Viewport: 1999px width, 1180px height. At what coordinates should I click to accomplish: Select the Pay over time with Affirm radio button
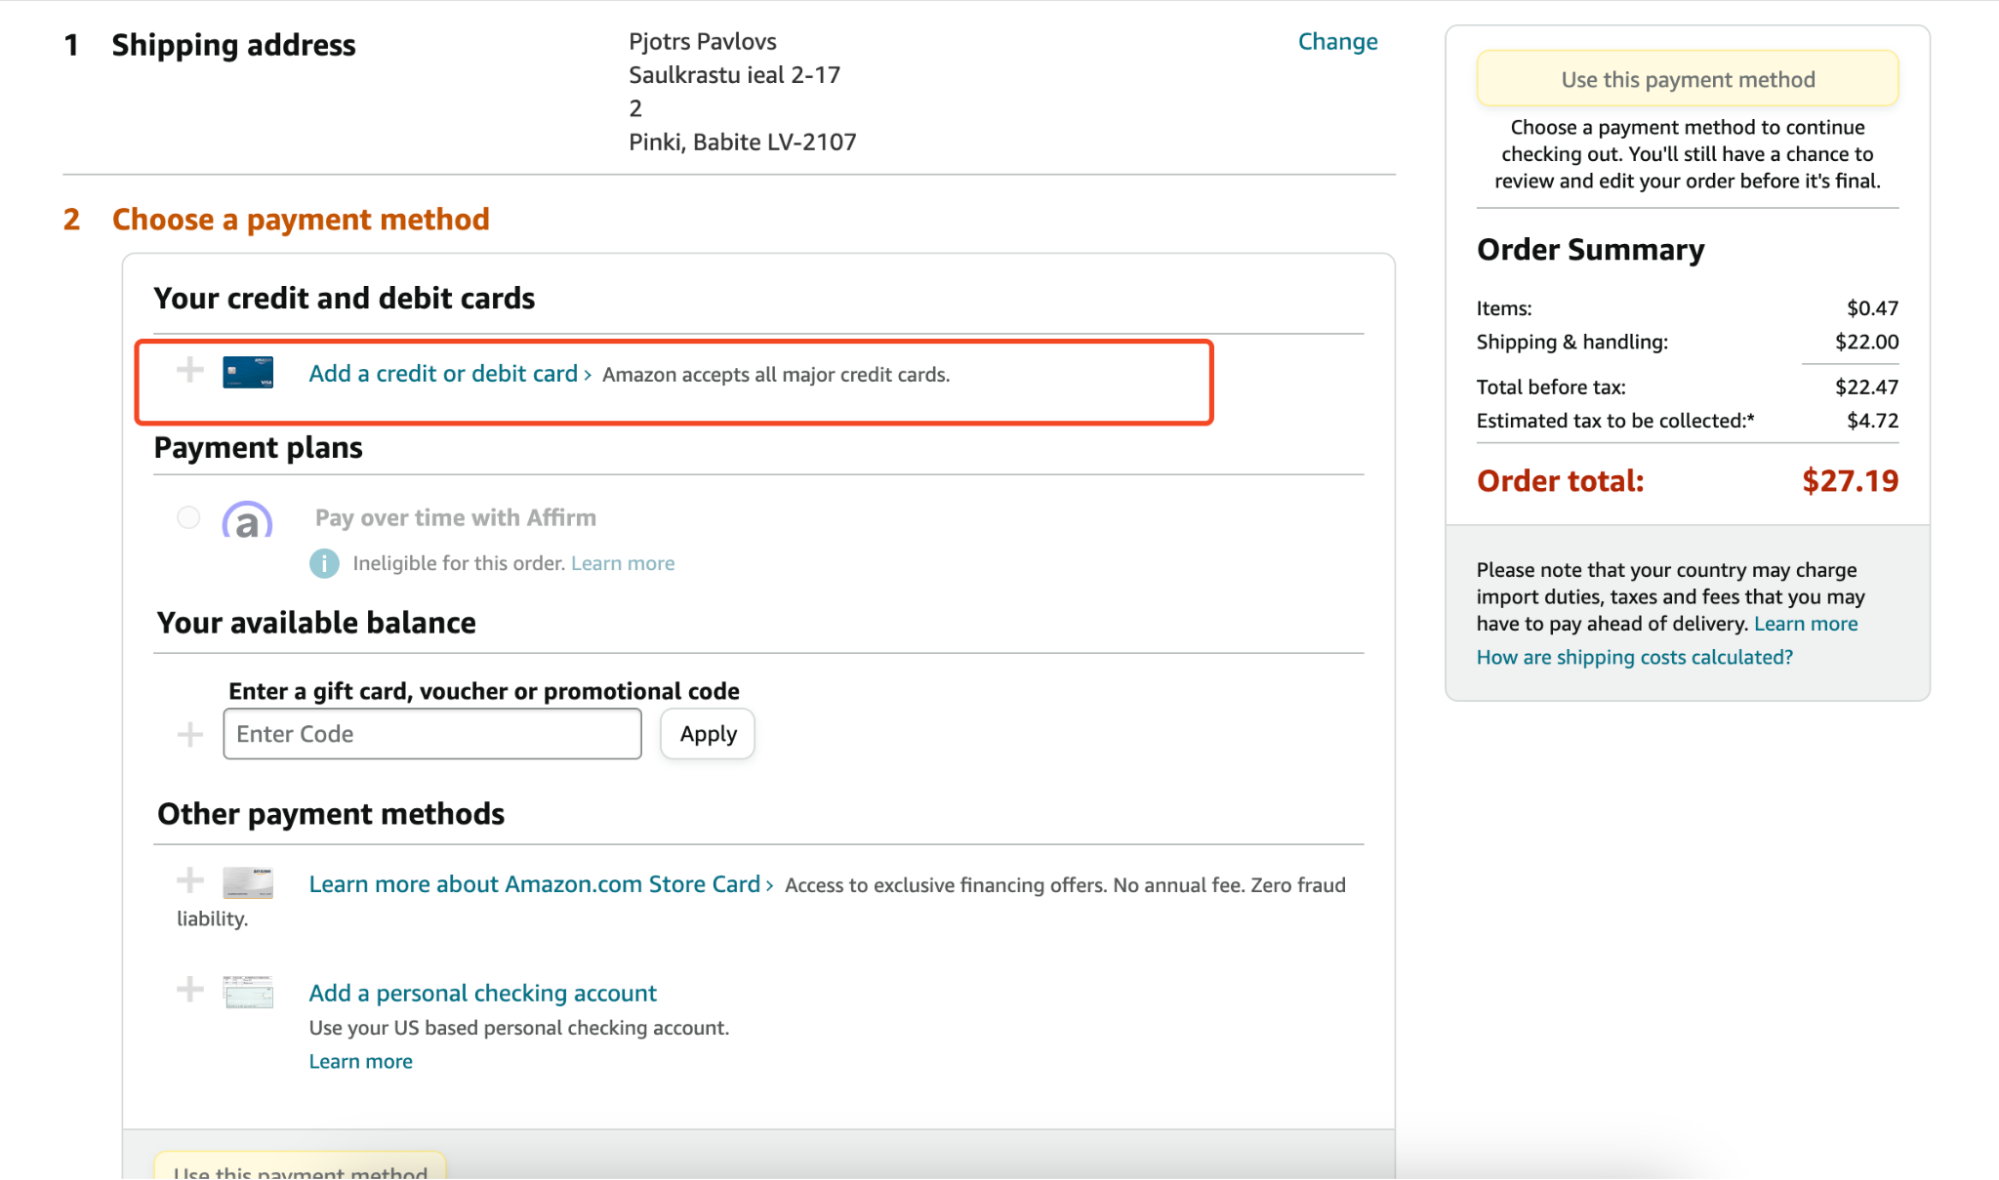click(188, 517)
